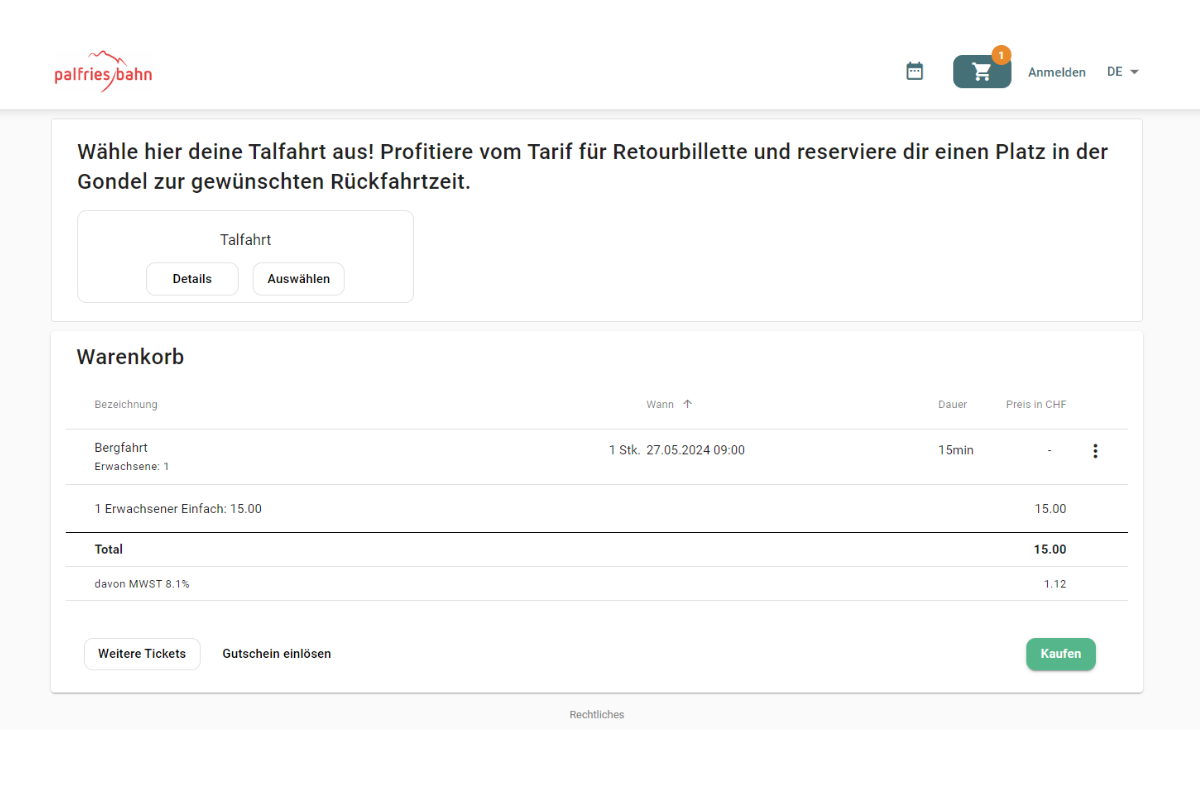Select the Bergfahrt cart row
The height and width of the screenshot is (800, 1200).
coord(121,448)
